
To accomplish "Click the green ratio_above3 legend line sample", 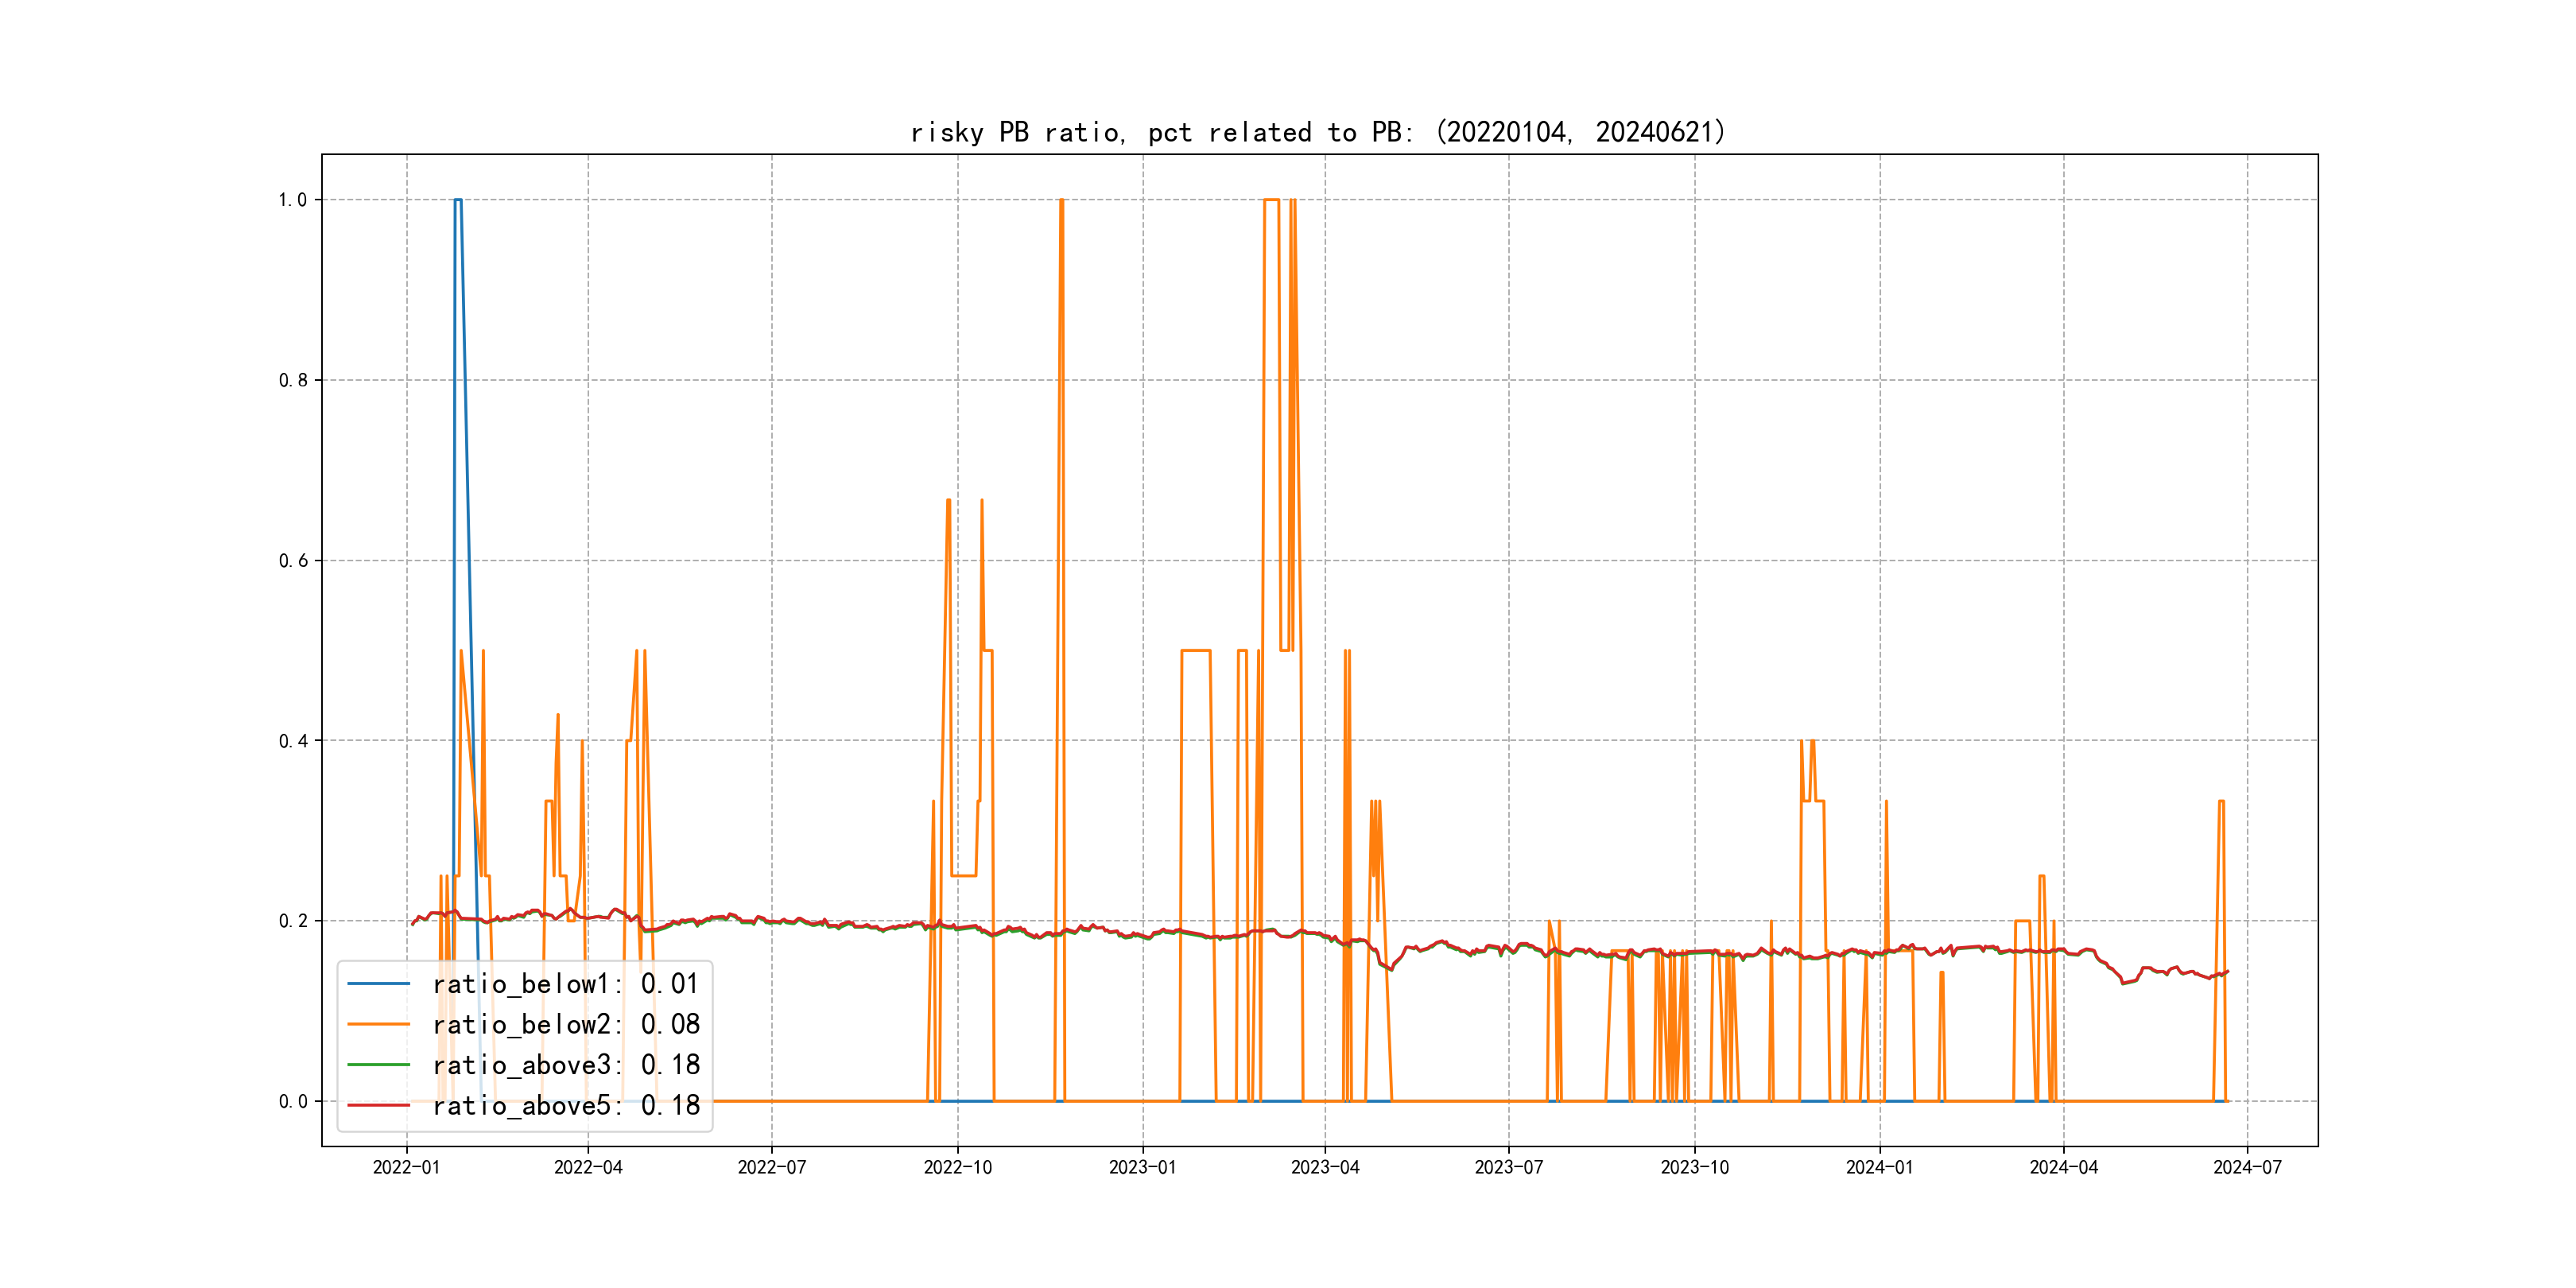I will (x=378, y=1065).
